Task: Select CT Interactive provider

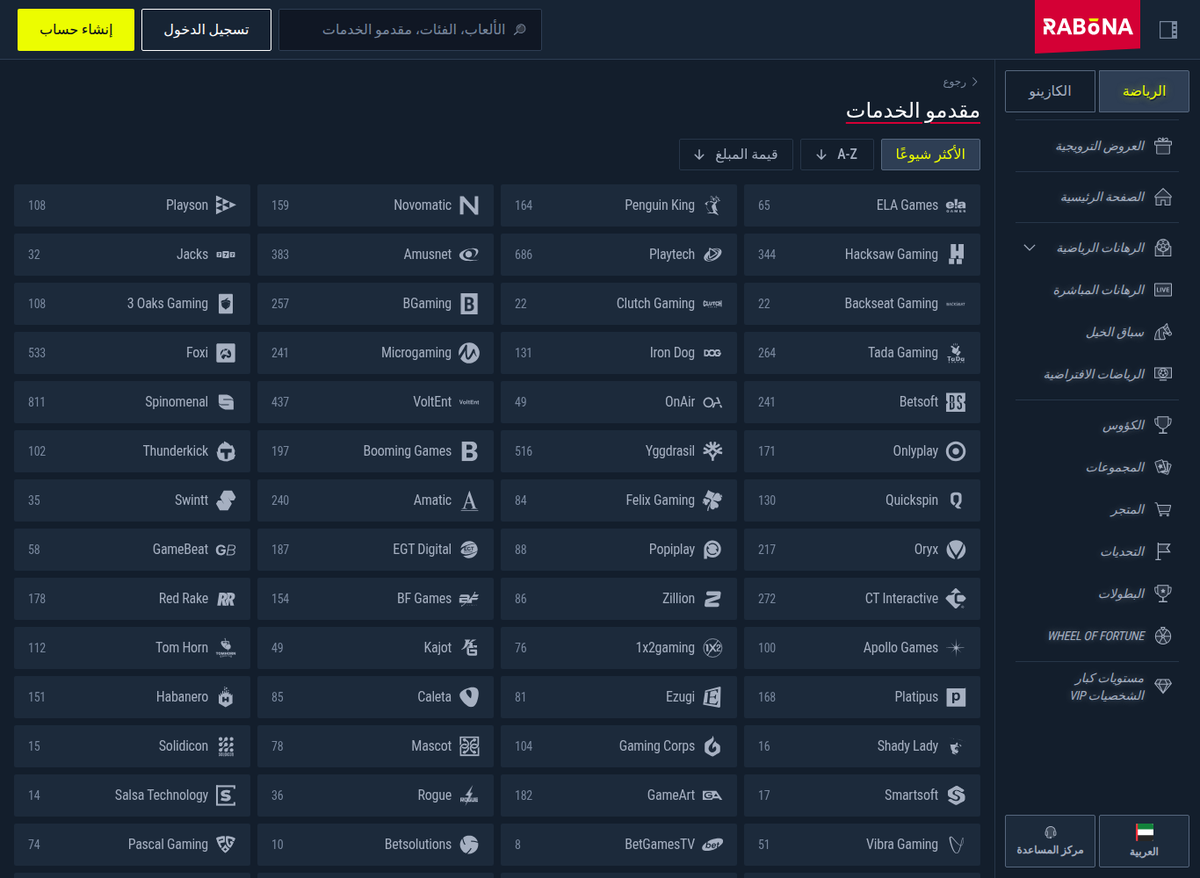Action: (862, 598)
